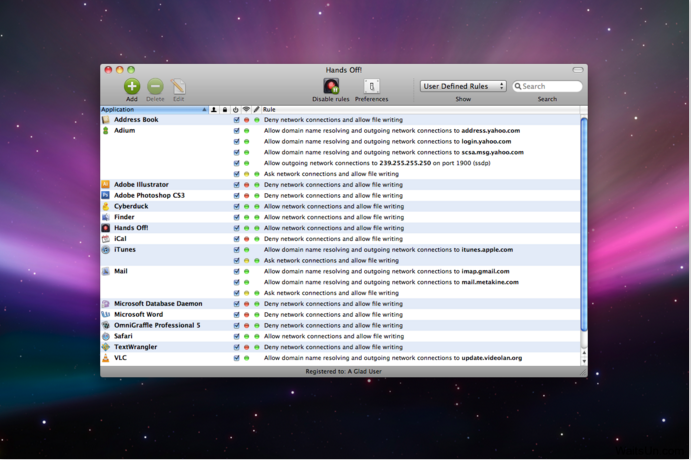Toggle checkbox for address.yahoo.com rule

237,130
